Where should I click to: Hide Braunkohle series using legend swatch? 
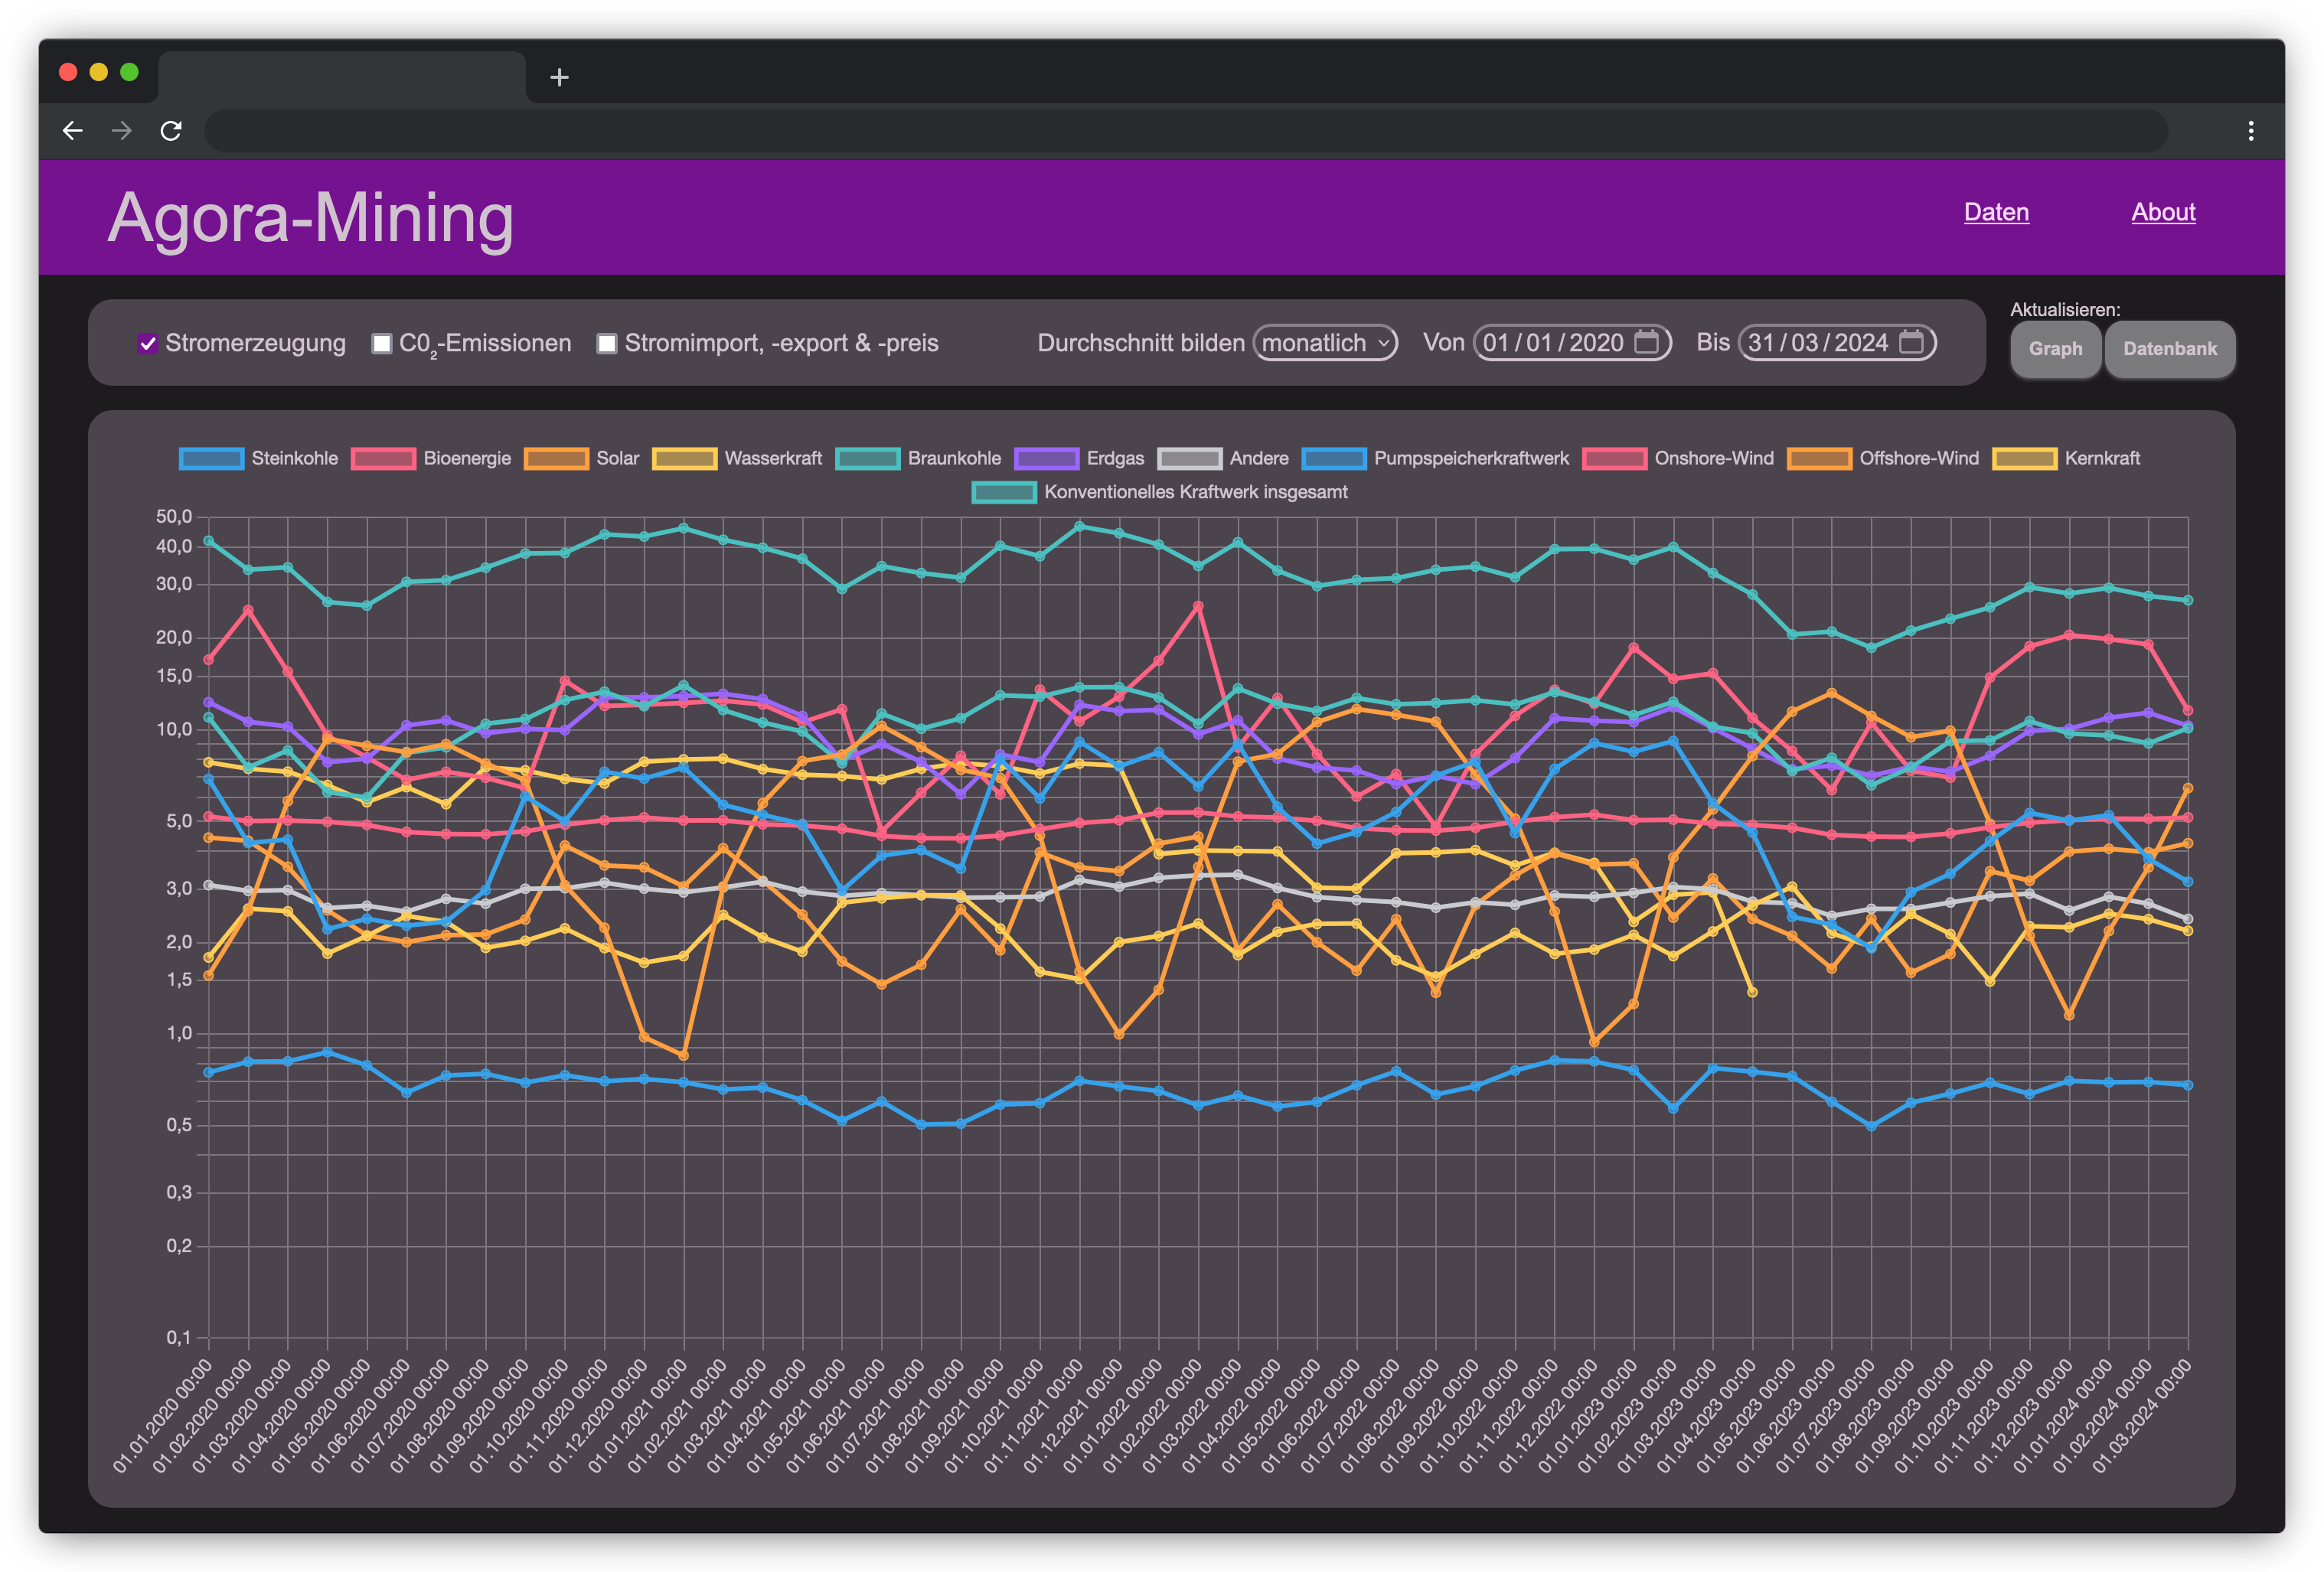pyautogui.click(x=867, y=459)
